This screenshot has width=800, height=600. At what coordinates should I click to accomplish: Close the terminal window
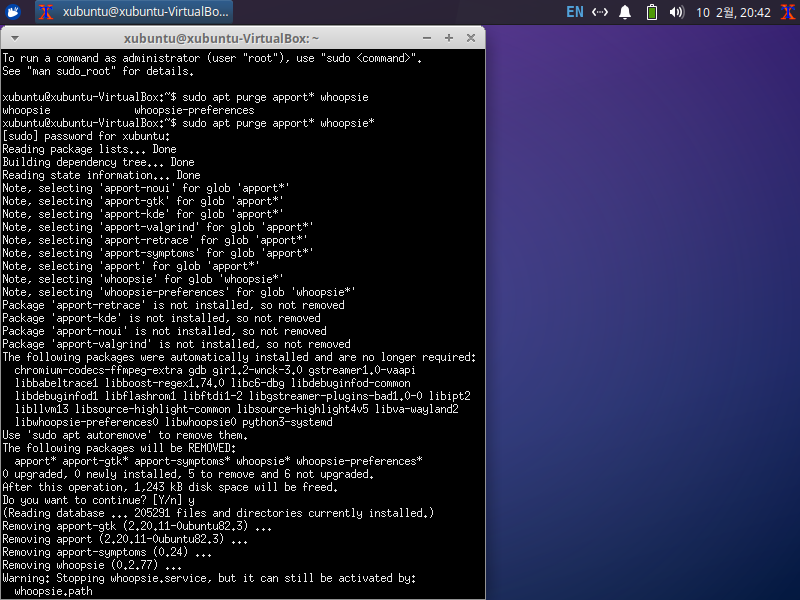tap(471, 38)
